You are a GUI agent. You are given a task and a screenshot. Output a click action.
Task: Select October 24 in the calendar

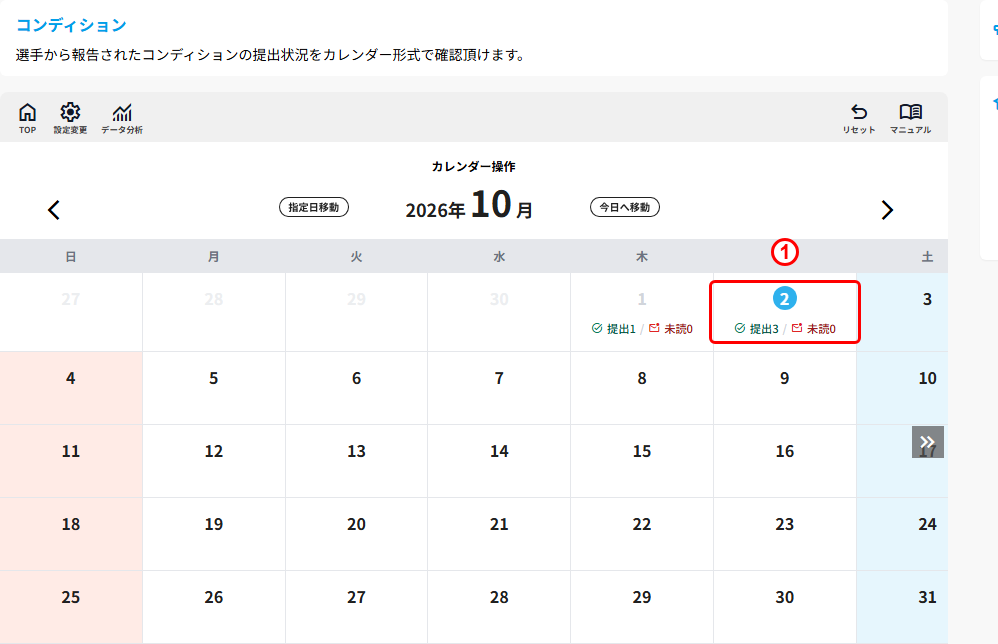pos(927,524)
